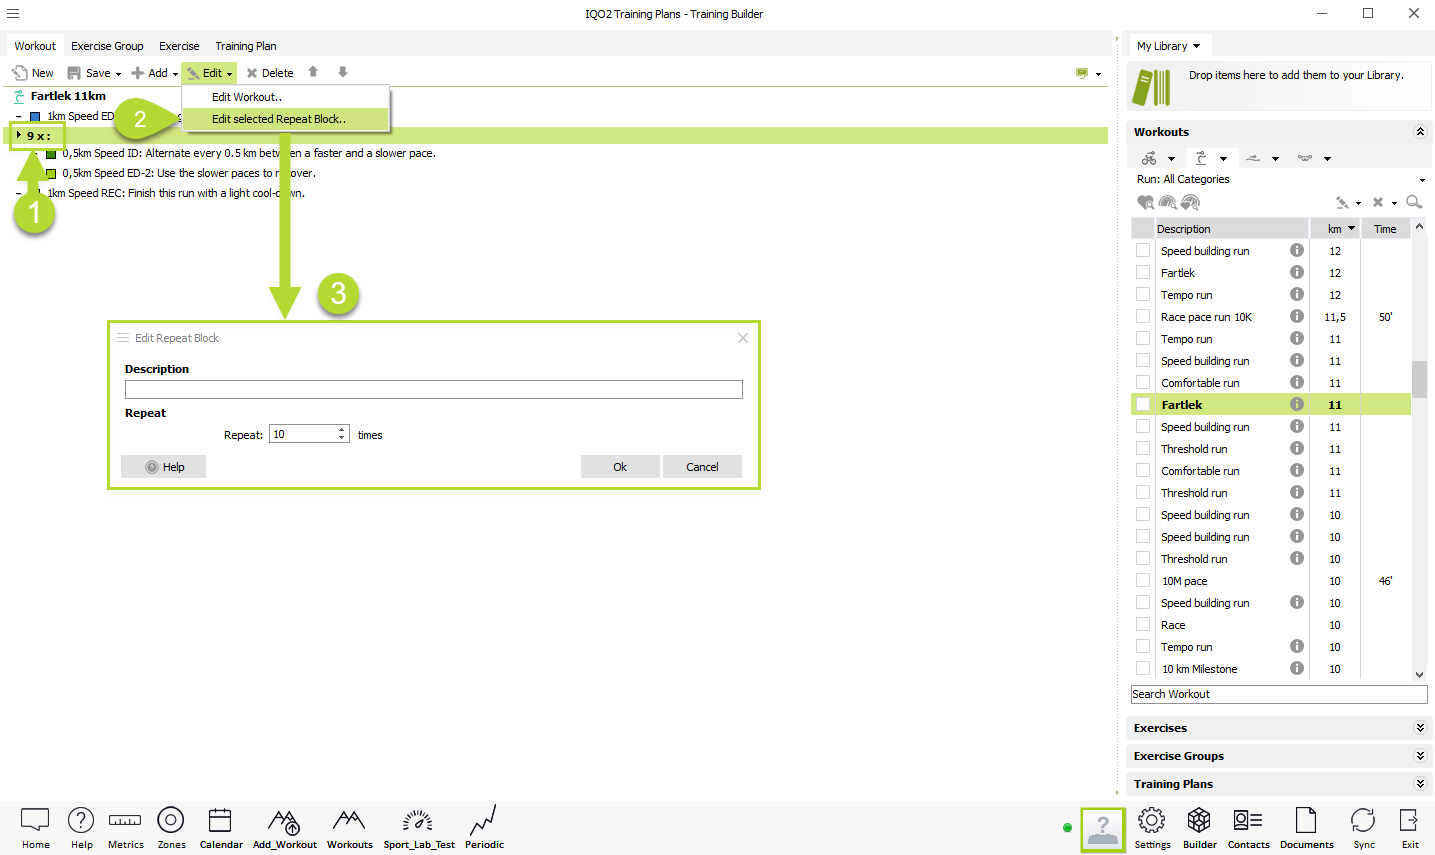Expand the Training Plans section
This screenshot has height=855, width=1435.
pyautogui.click(x=1419, y=784)
